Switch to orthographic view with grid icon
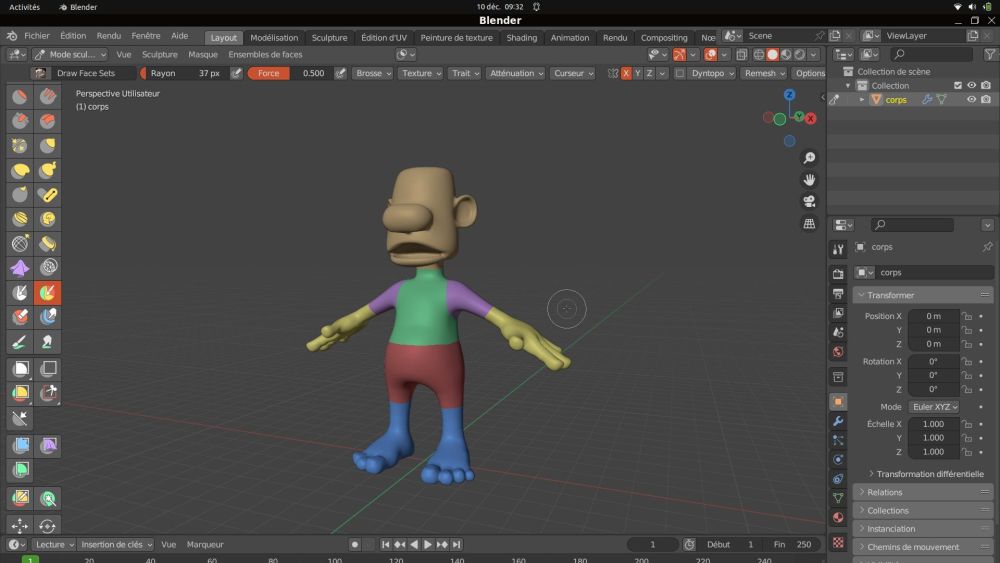Screen dimensions: 1000x563 [809, 224]
